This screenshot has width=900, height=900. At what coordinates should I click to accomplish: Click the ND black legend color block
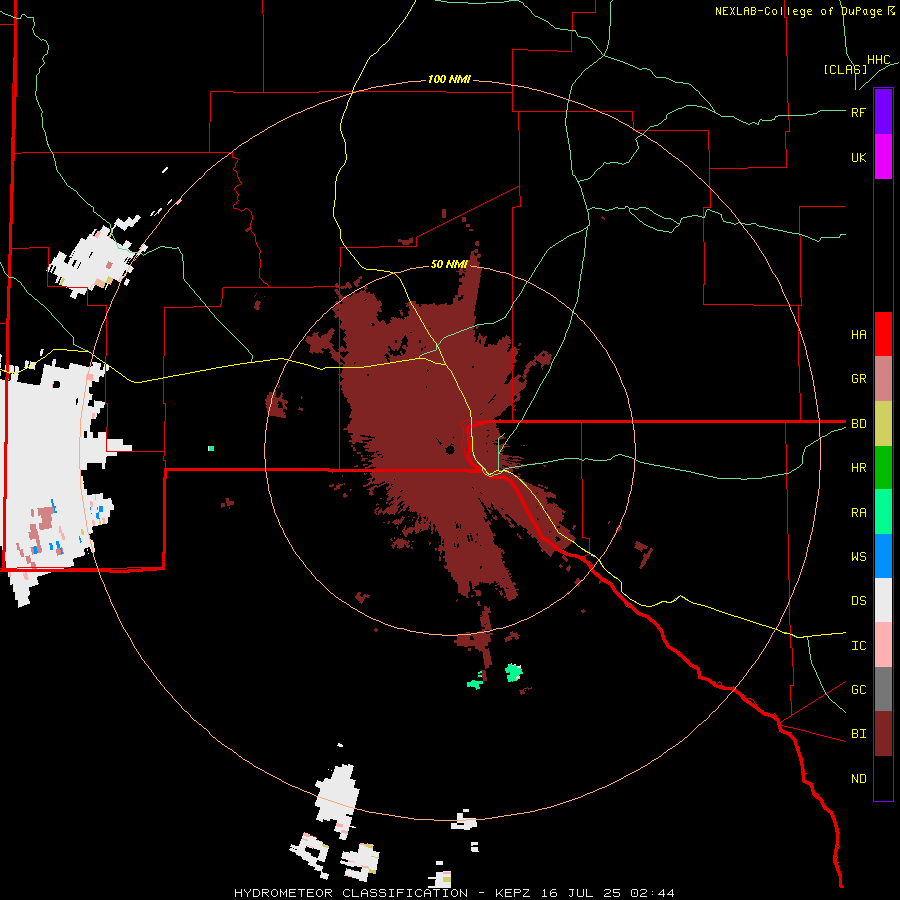pos(883,778)
